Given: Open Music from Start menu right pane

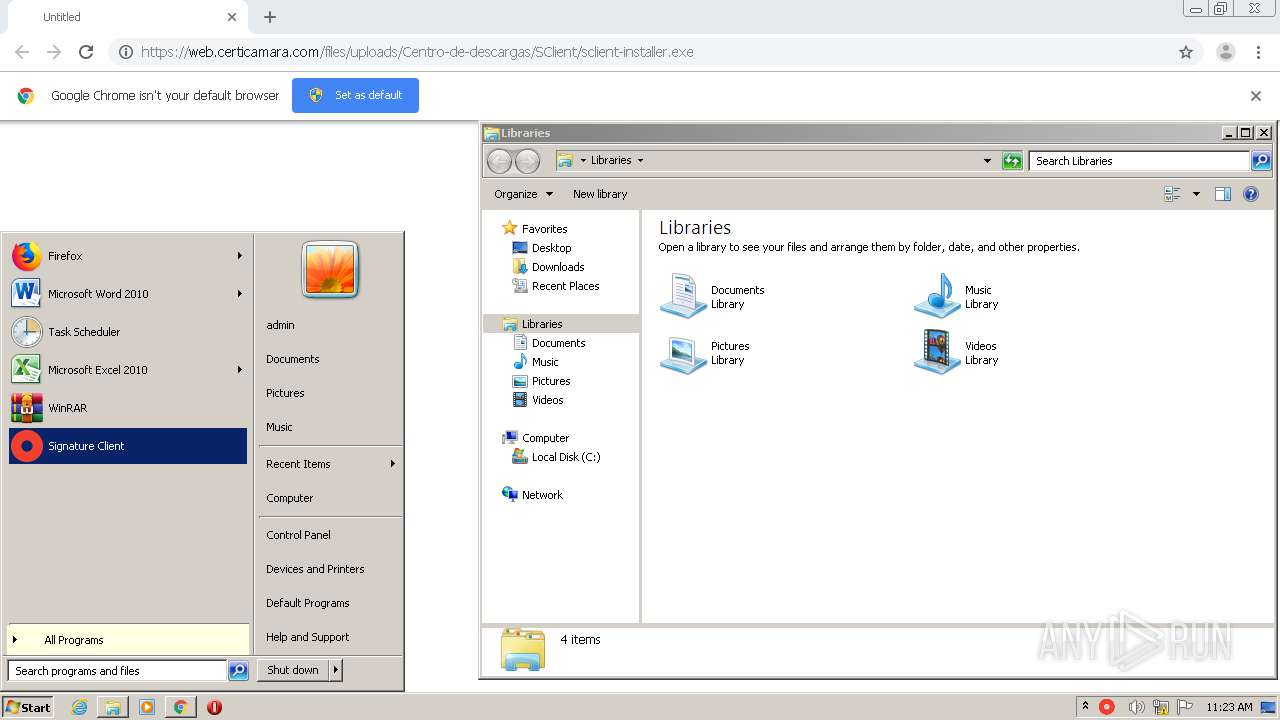Looking at the screenshot, I should (279, 427).
